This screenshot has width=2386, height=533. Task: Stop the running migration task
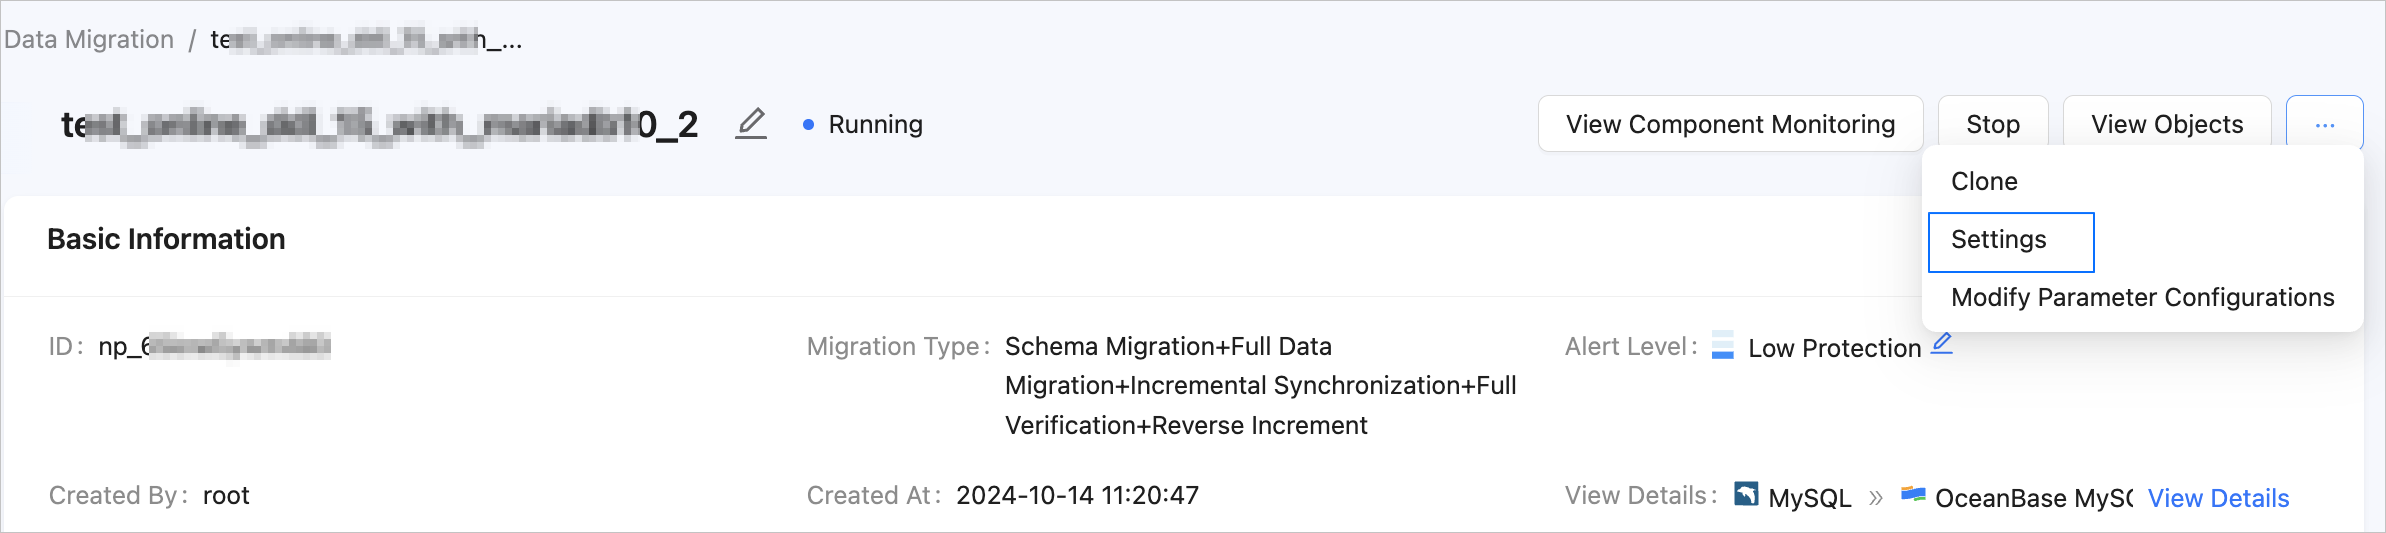1992,124
